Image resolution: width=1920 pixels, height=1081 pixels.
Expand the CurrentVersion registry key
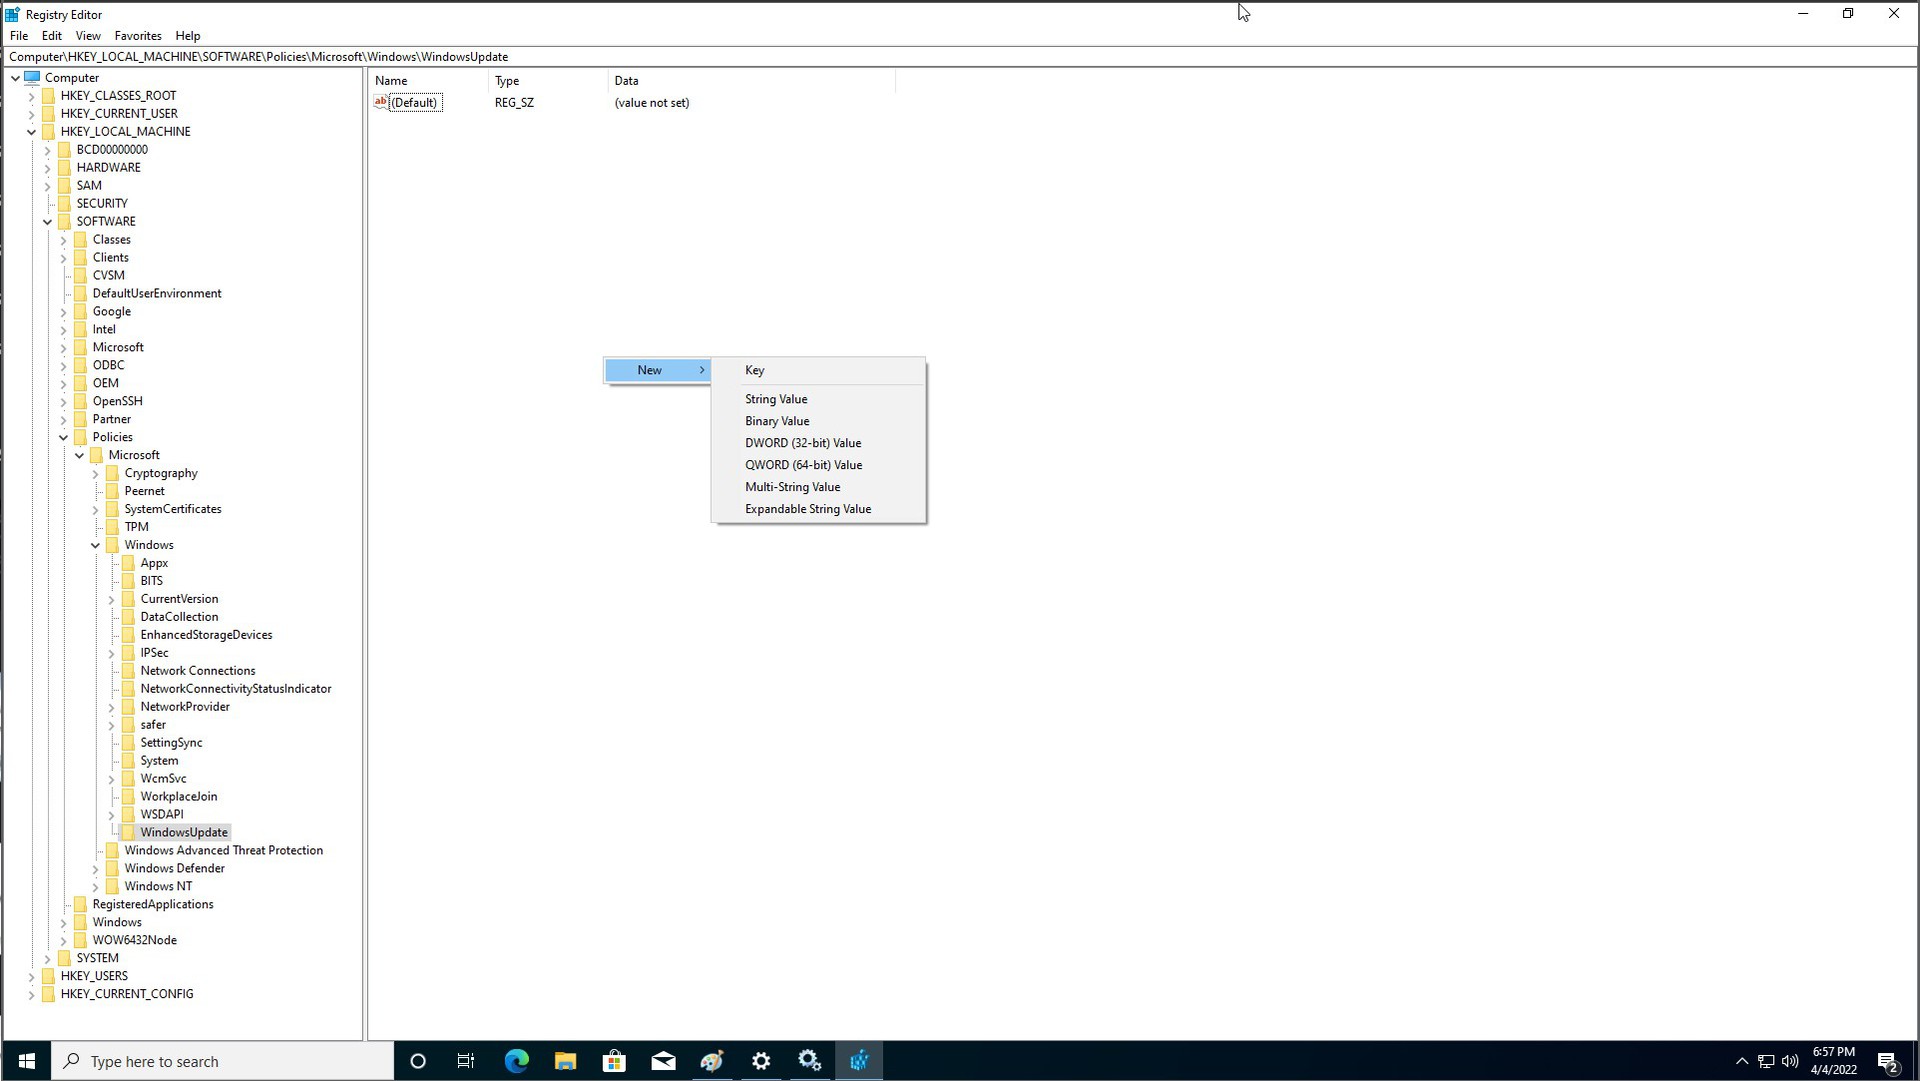[113, 599]
